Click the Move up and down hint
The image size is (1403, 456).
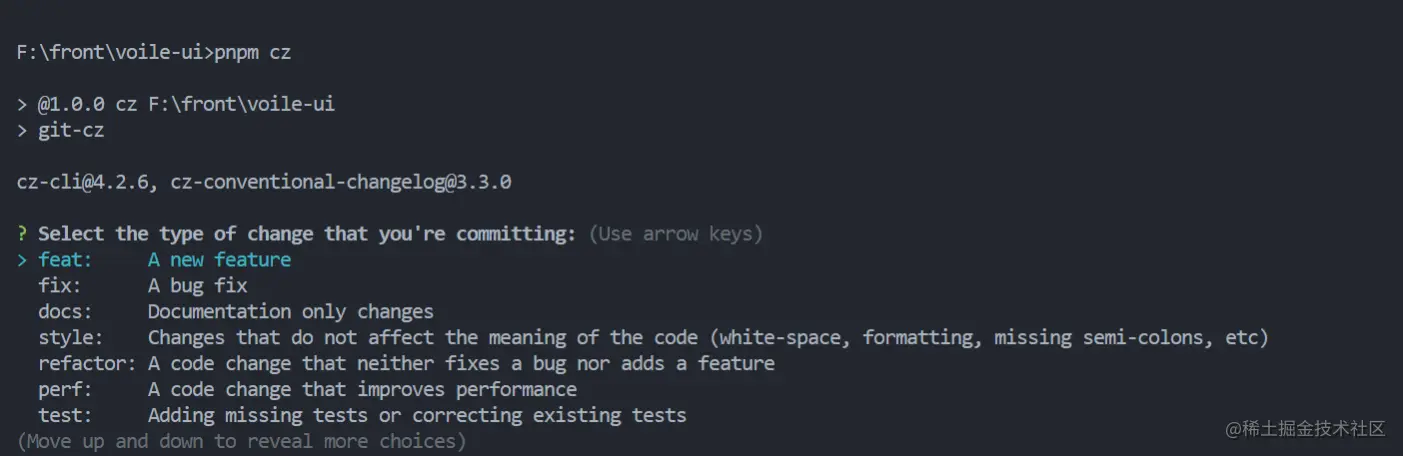[241, 441]
